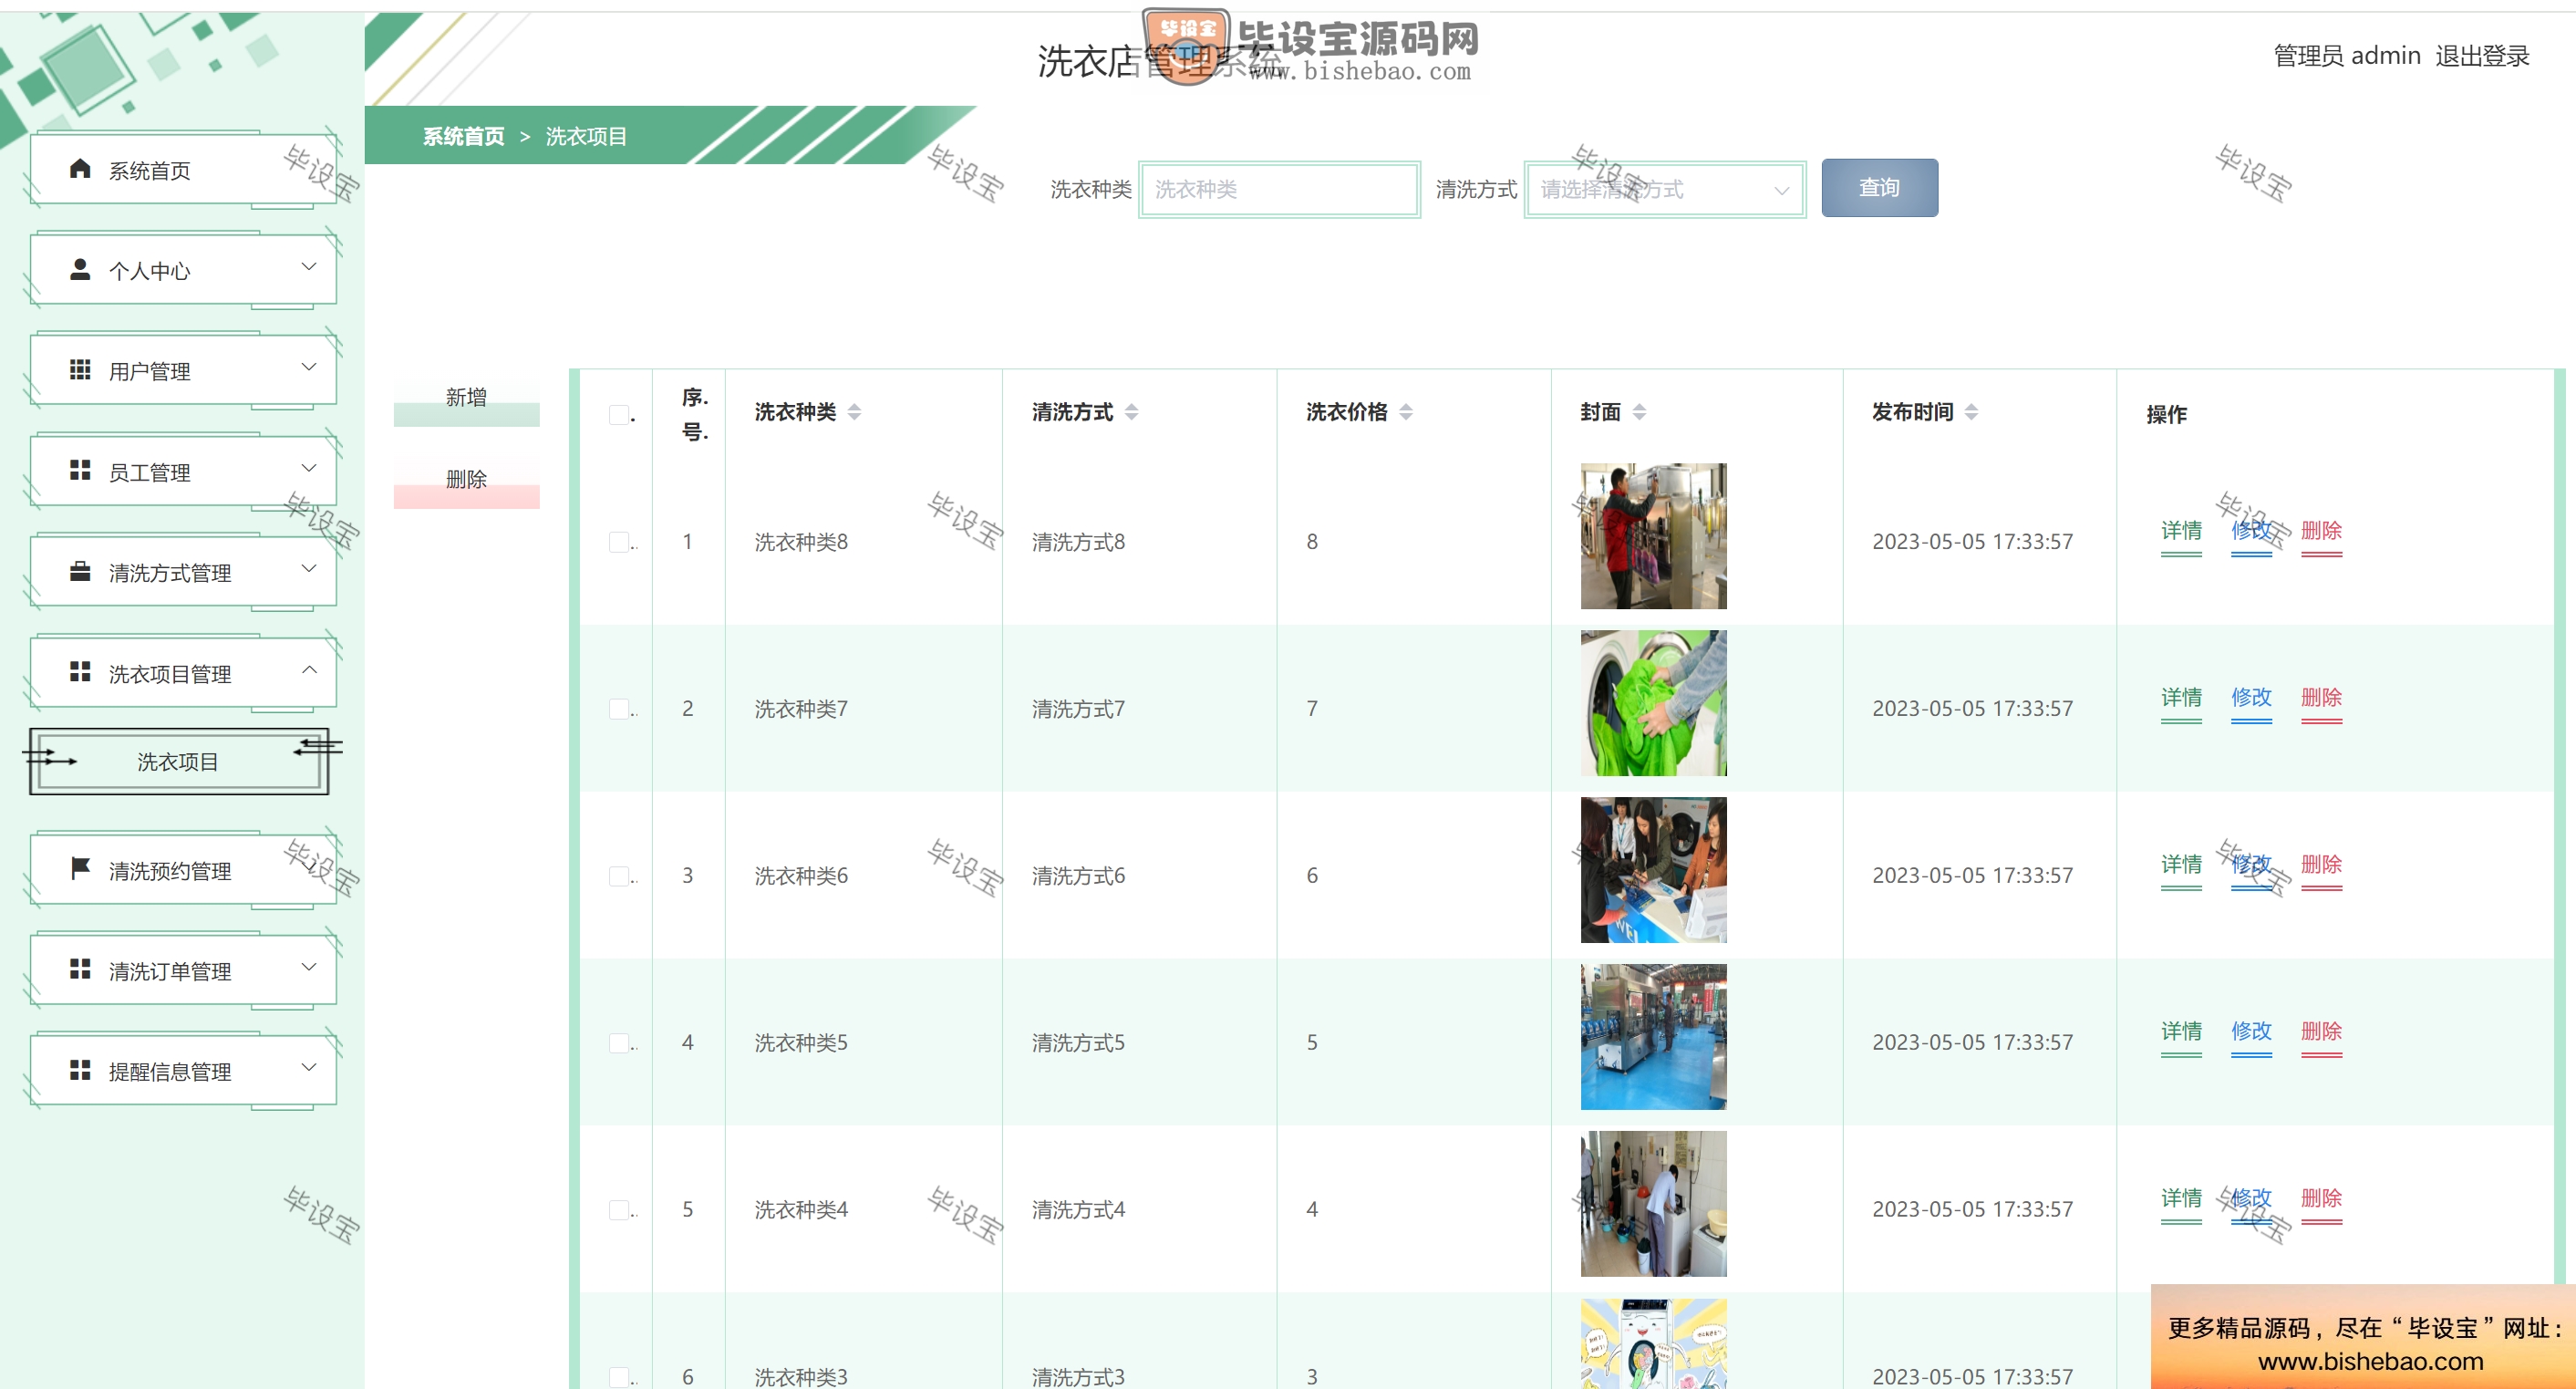Viewport: 2576px width, 1389px height.
Task: Open cover thumbnail of 洗衣种类4 row
Action: (x=1653, y=1204)
